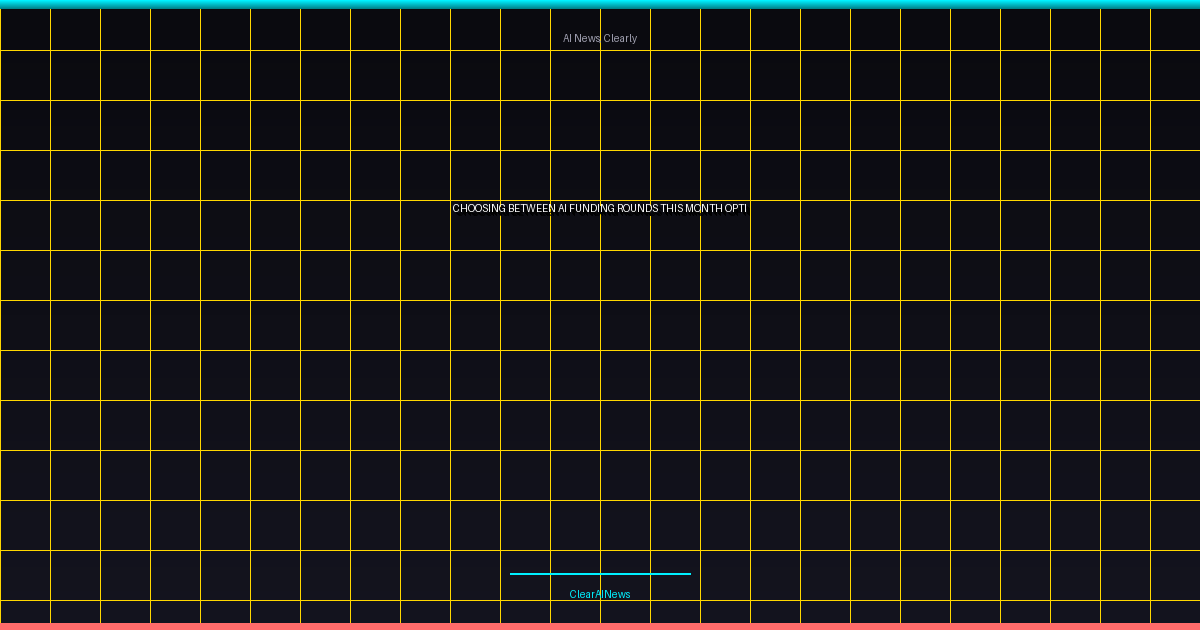
Task: Click the "AI News Clearly" header title
Action: pyautogui.click(x=599, y=38)
